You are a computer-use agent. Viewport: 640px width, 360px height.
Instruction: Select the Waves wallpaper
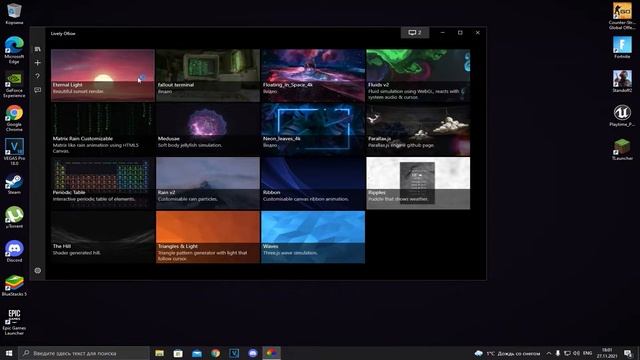(313, 237)
